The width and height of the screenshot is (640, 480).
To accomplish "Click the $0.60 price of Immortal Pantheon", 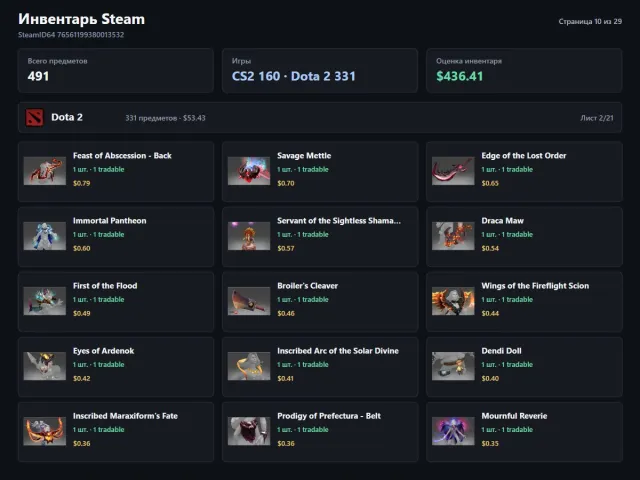I will click(82, 248).
